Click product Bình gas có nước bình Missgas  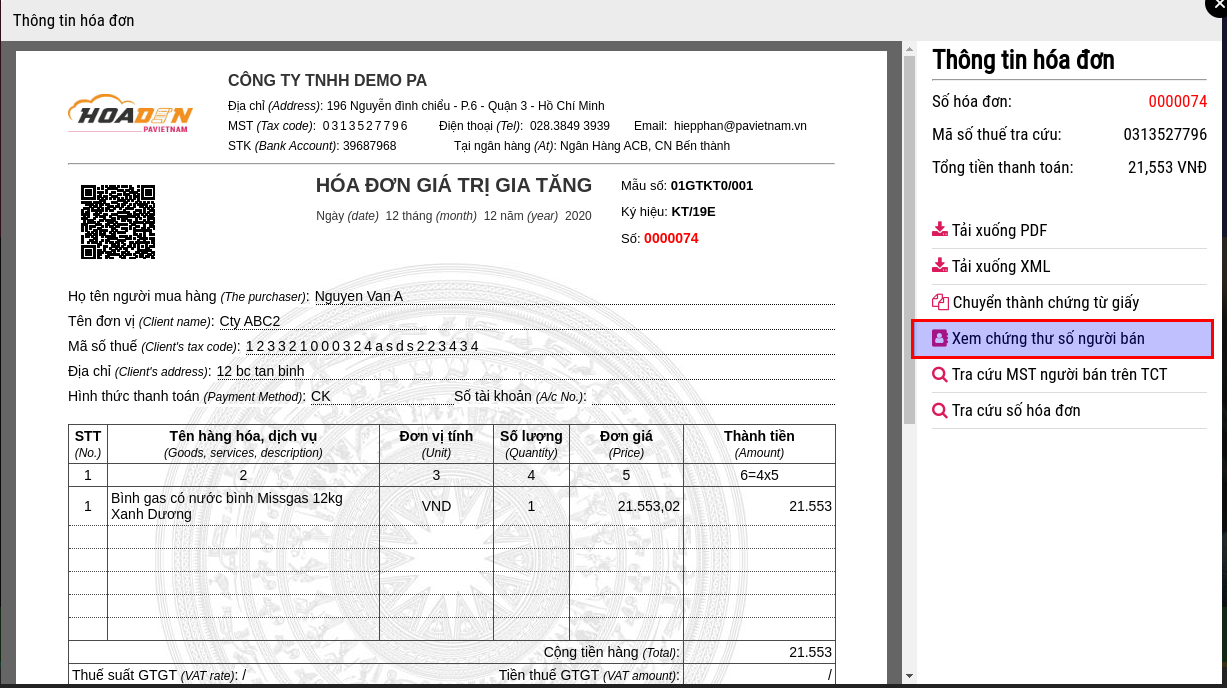pyautogui.click(x=227, y=506)
